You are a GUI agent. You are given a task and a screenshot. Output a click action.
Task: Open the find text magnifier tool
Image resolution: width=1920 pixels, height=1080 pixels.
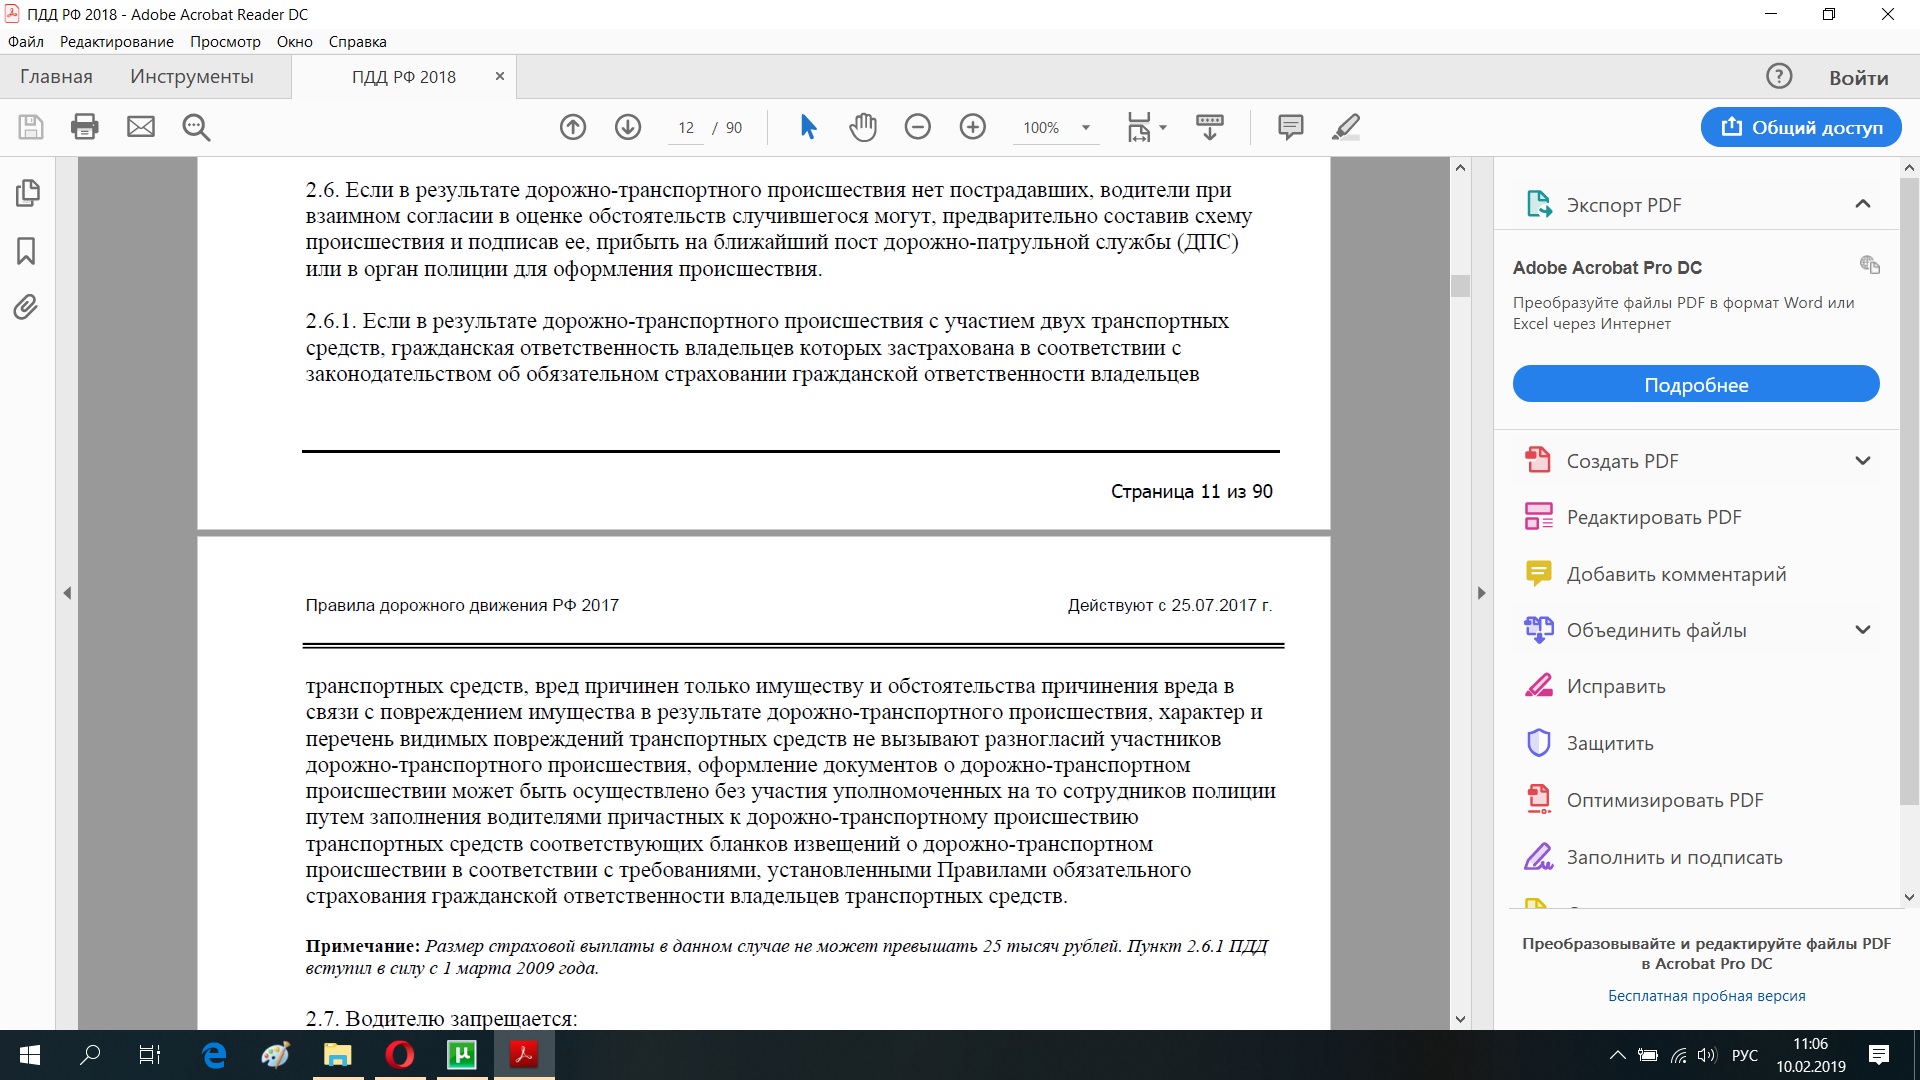click(x=196, y=127)
